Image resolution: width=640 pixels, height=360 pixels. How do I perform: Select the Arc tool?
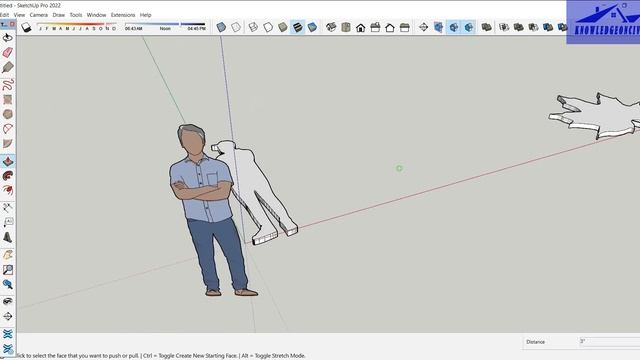7,129
